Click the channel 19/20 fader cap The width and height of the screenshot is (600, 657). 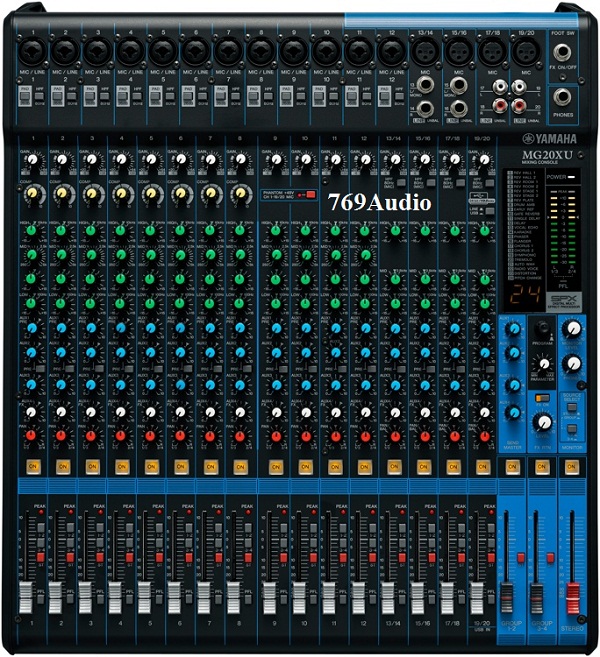pyautogui.click(x=477, y=598)
